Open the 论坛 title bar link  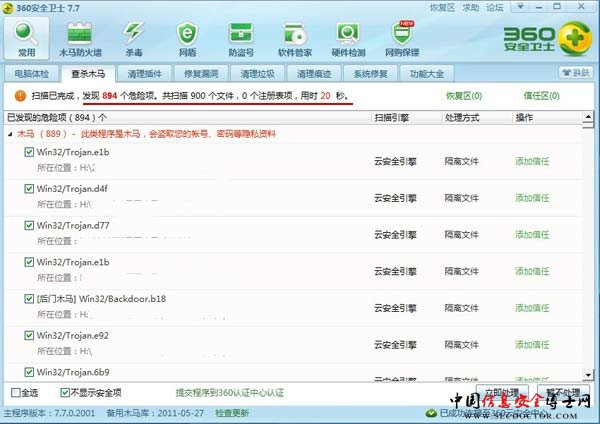495,8
